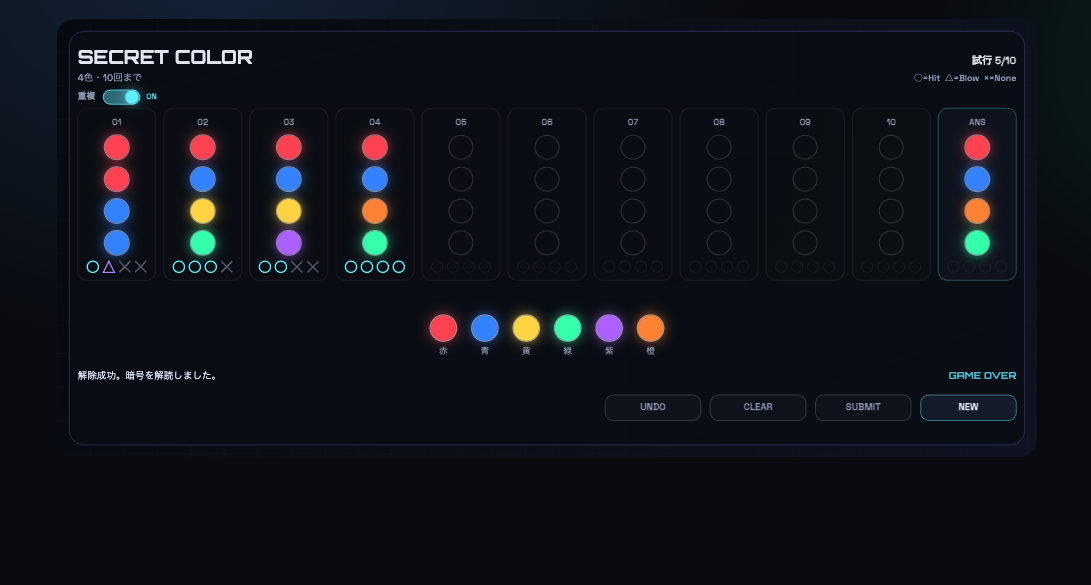
Task: Pick the purple (紫) color from palette
Action: [x=609, y=328]
